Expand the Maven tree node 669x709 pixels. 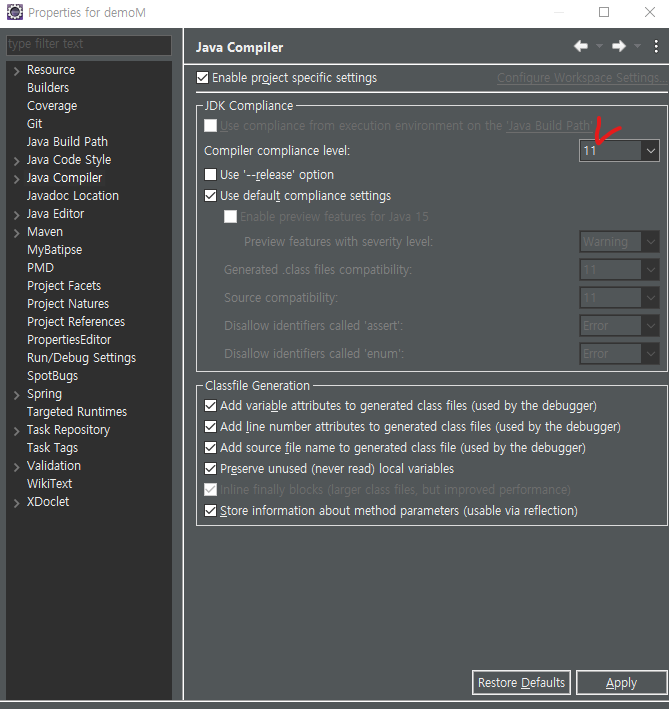pos(16,233)
